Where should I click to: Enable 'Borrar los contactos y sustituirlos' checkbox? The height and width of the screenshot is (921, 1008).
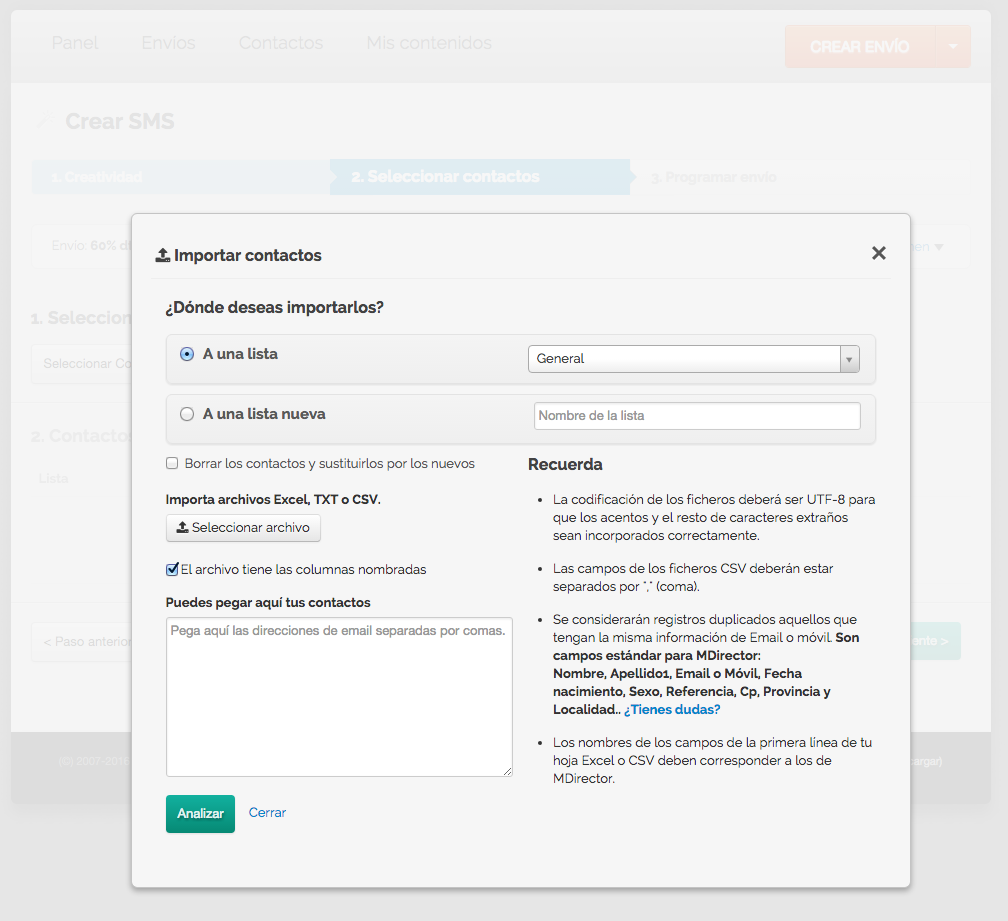click(x=172, y=463)
